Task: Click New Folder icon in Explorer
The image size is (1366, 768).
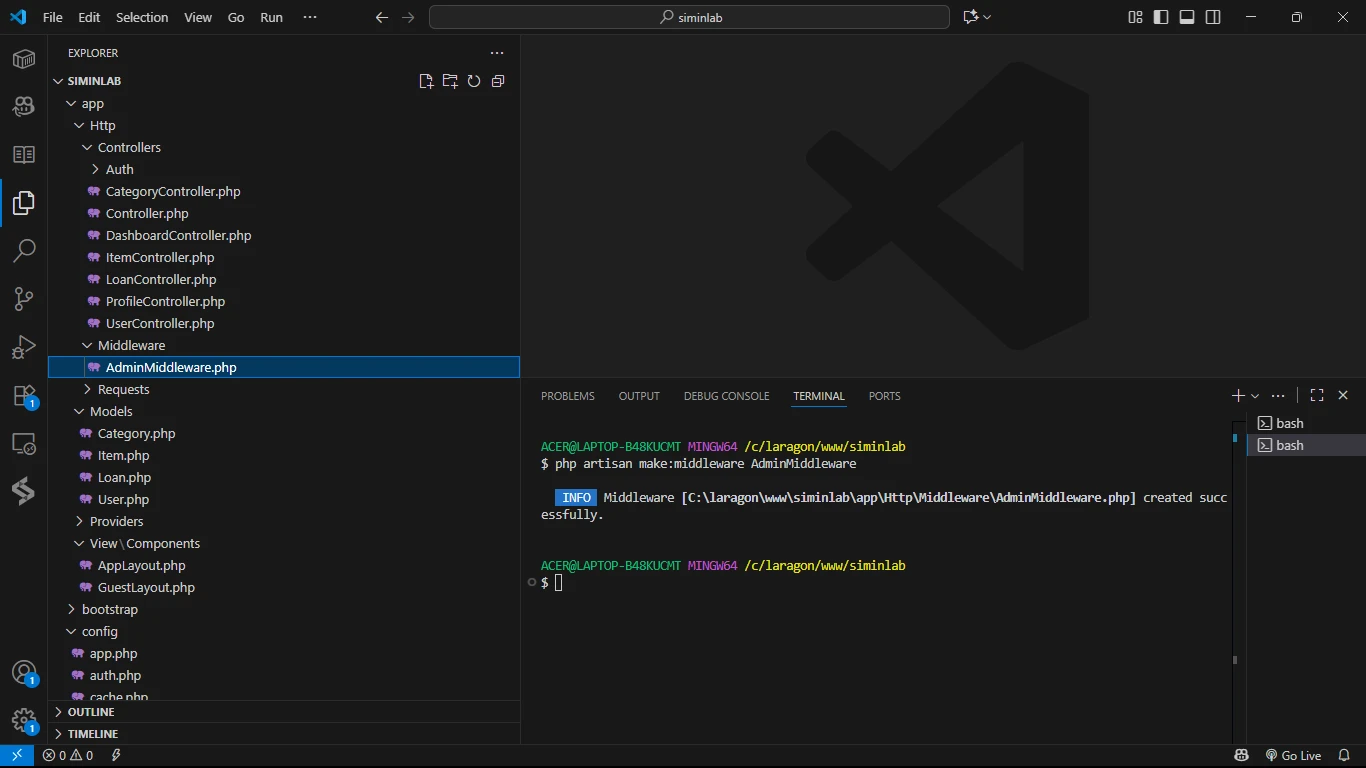Action: click(450, 81)
